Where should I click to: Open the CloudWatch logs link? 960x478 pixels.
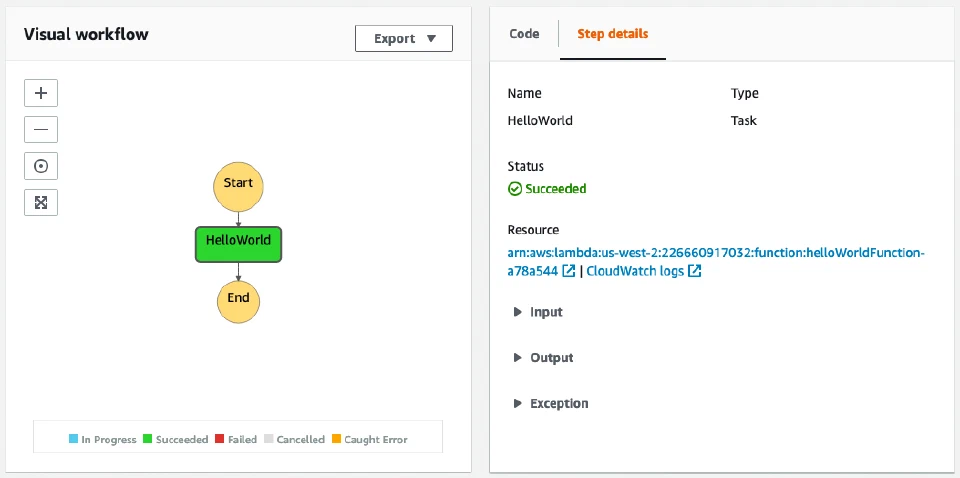tap(635, 271)
